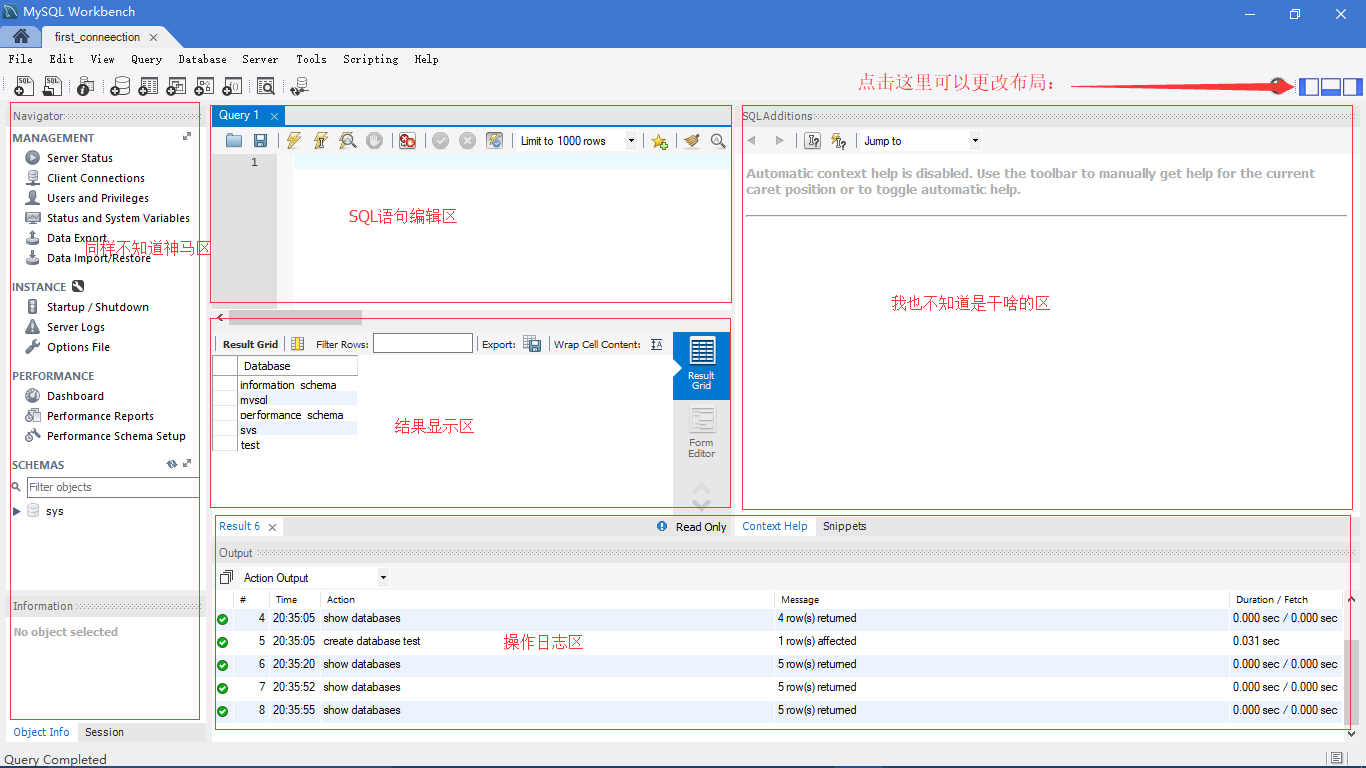This screenshot has width=1366, height=768.
Task: Execute statement under cursor icon
Action: (321, 141)
